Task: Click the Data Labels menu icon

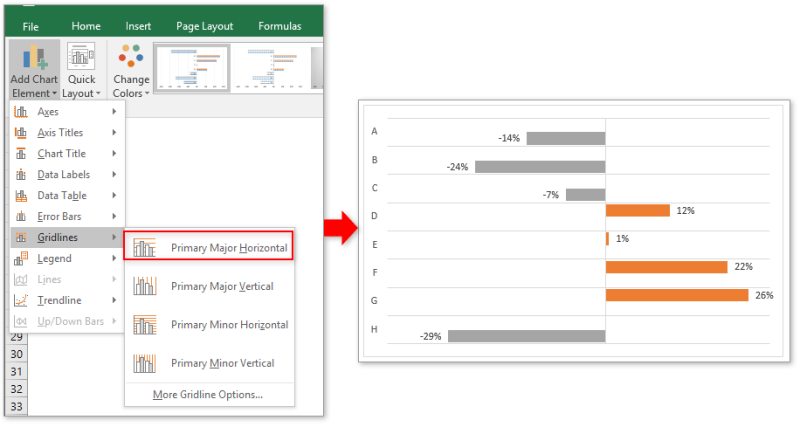Action: pyautogui.click(x=21, y=174)
